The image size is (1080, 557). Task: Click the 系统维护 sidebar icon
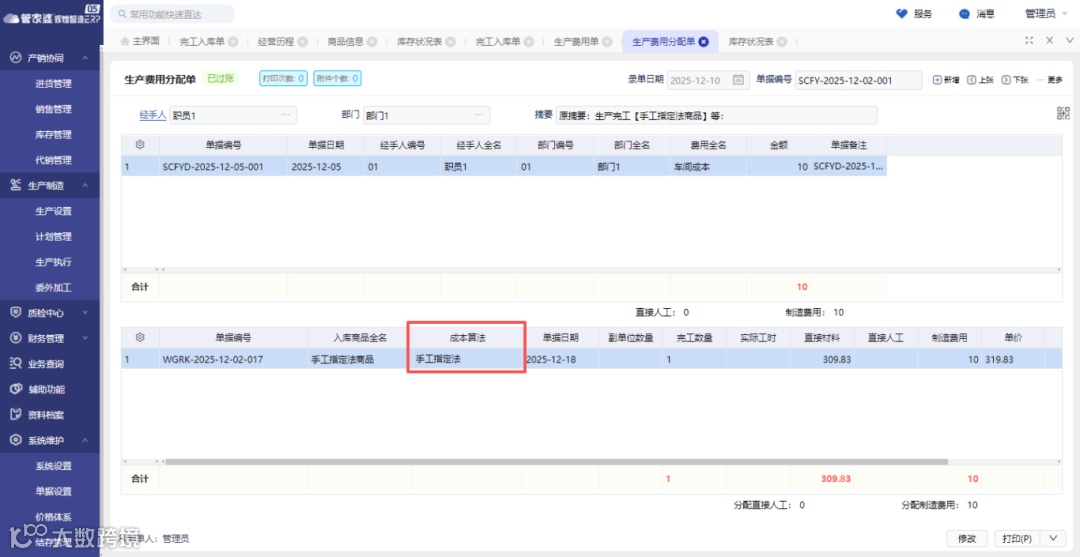(16, 440)
